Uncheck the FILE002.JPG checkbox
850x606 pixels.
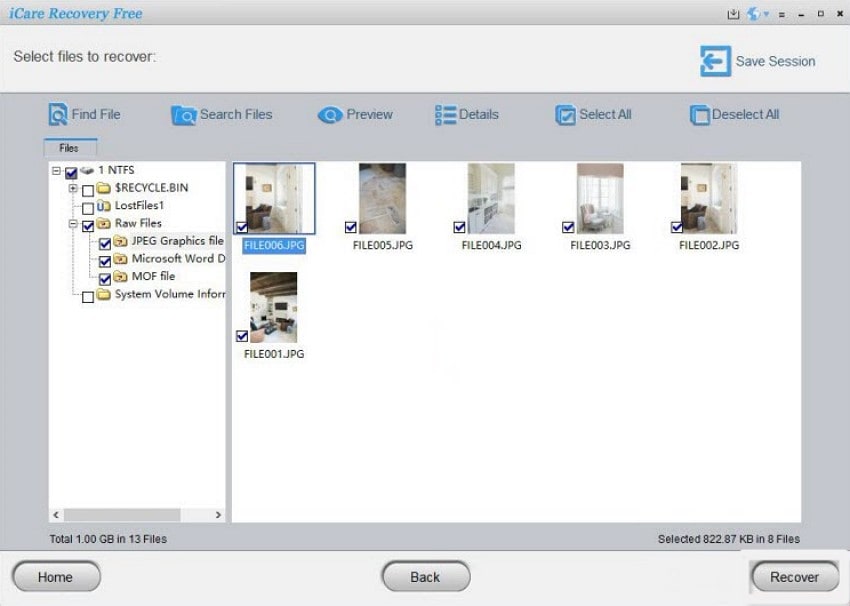[x=677, y=227]
